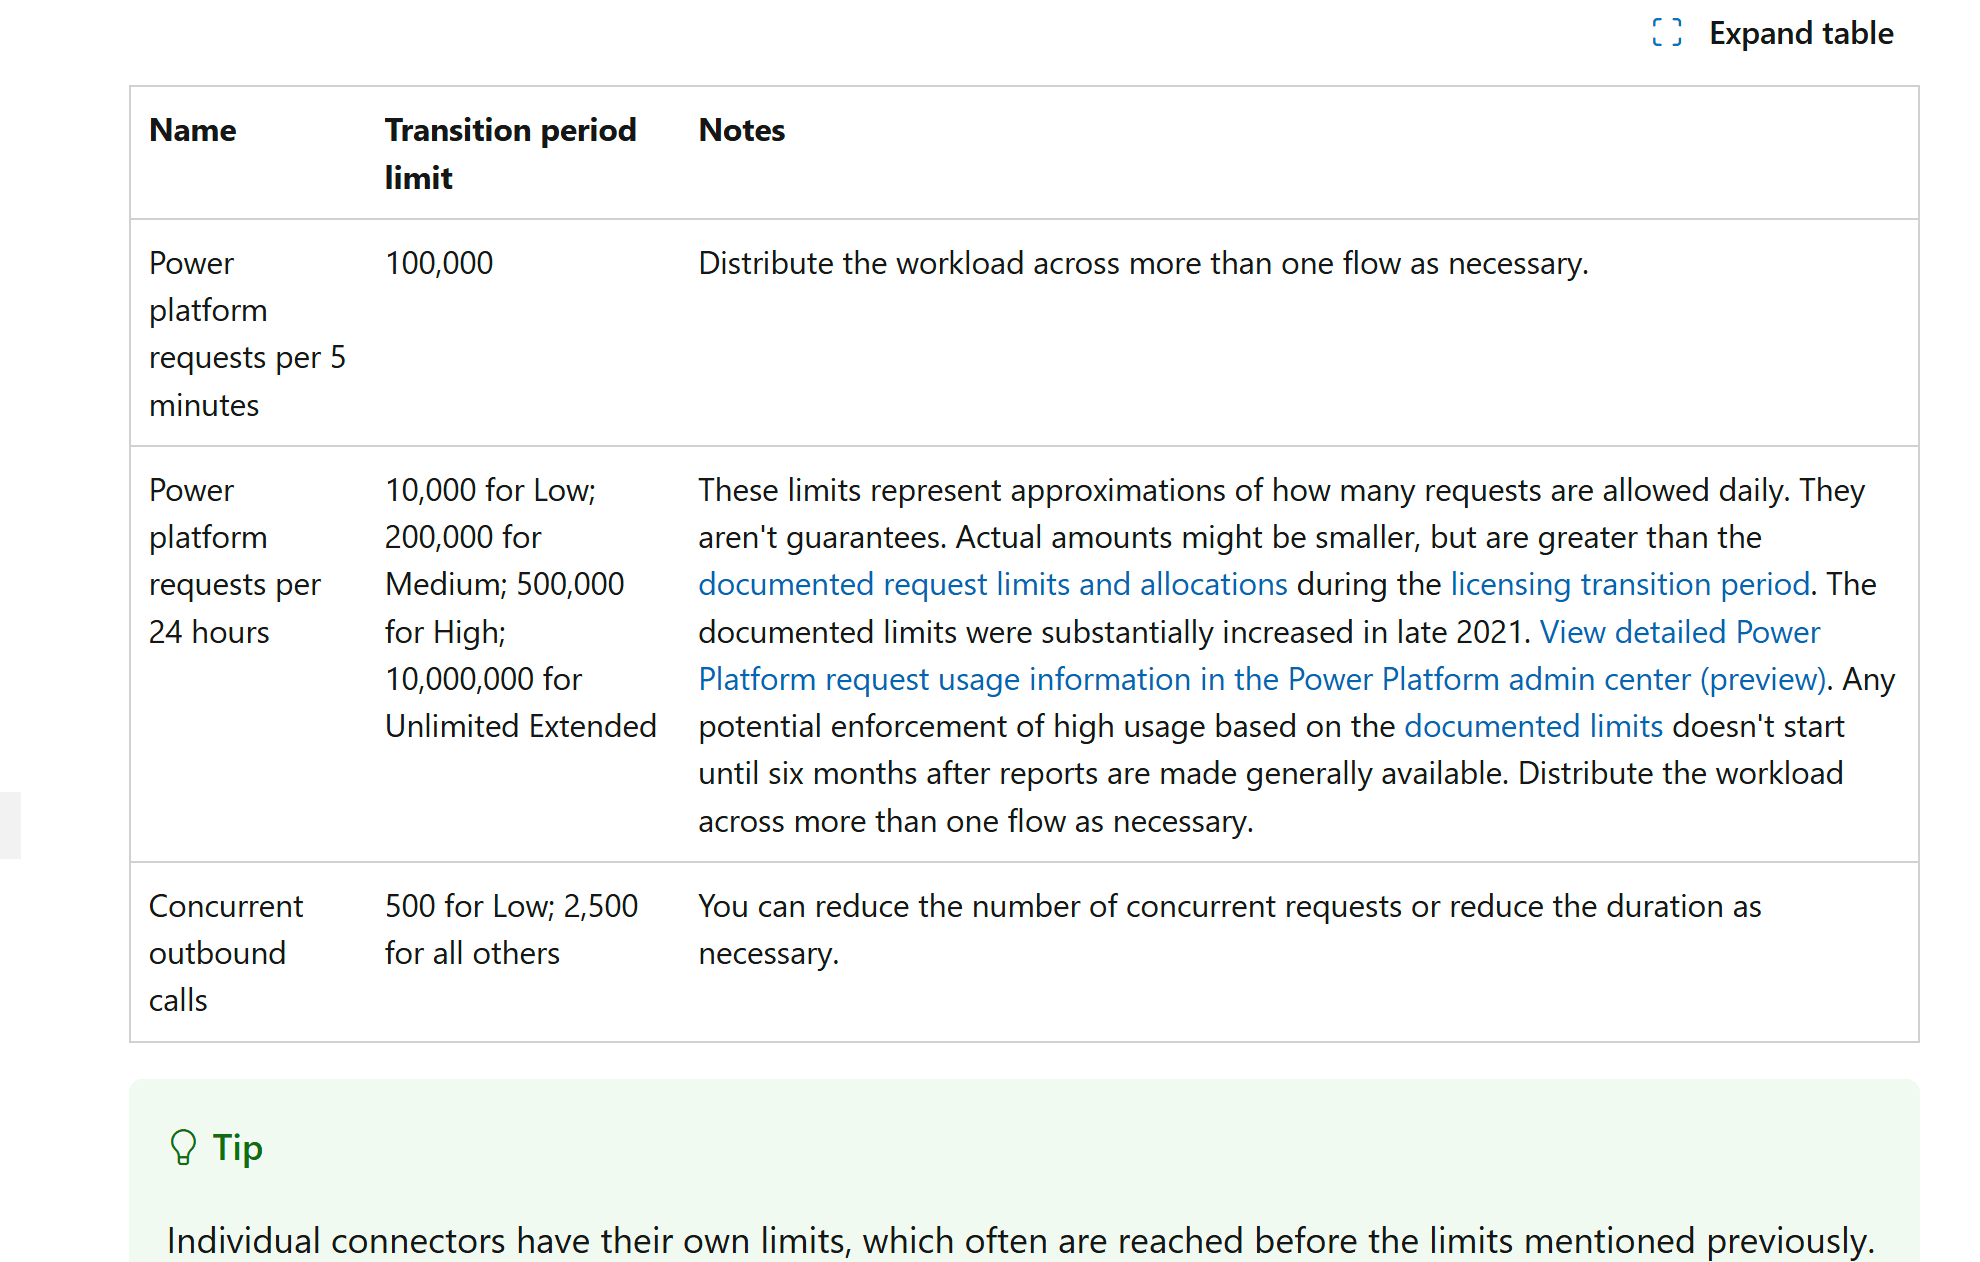Click the concurrent requests reduction note
The image size is (1980, 1262).
(1228, 929)
